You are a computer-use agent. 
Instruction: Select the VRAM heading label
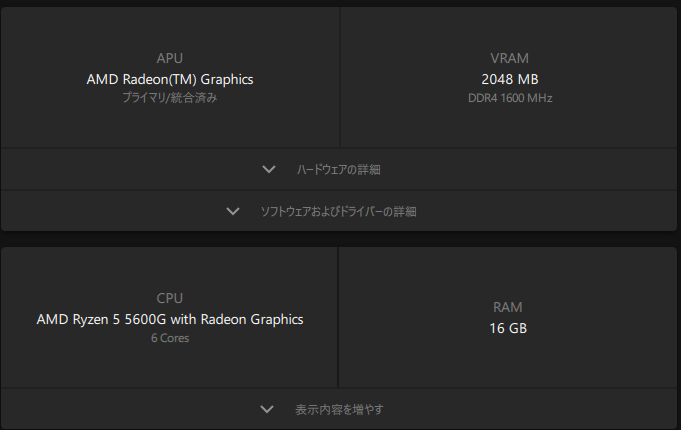pos(509,58)
